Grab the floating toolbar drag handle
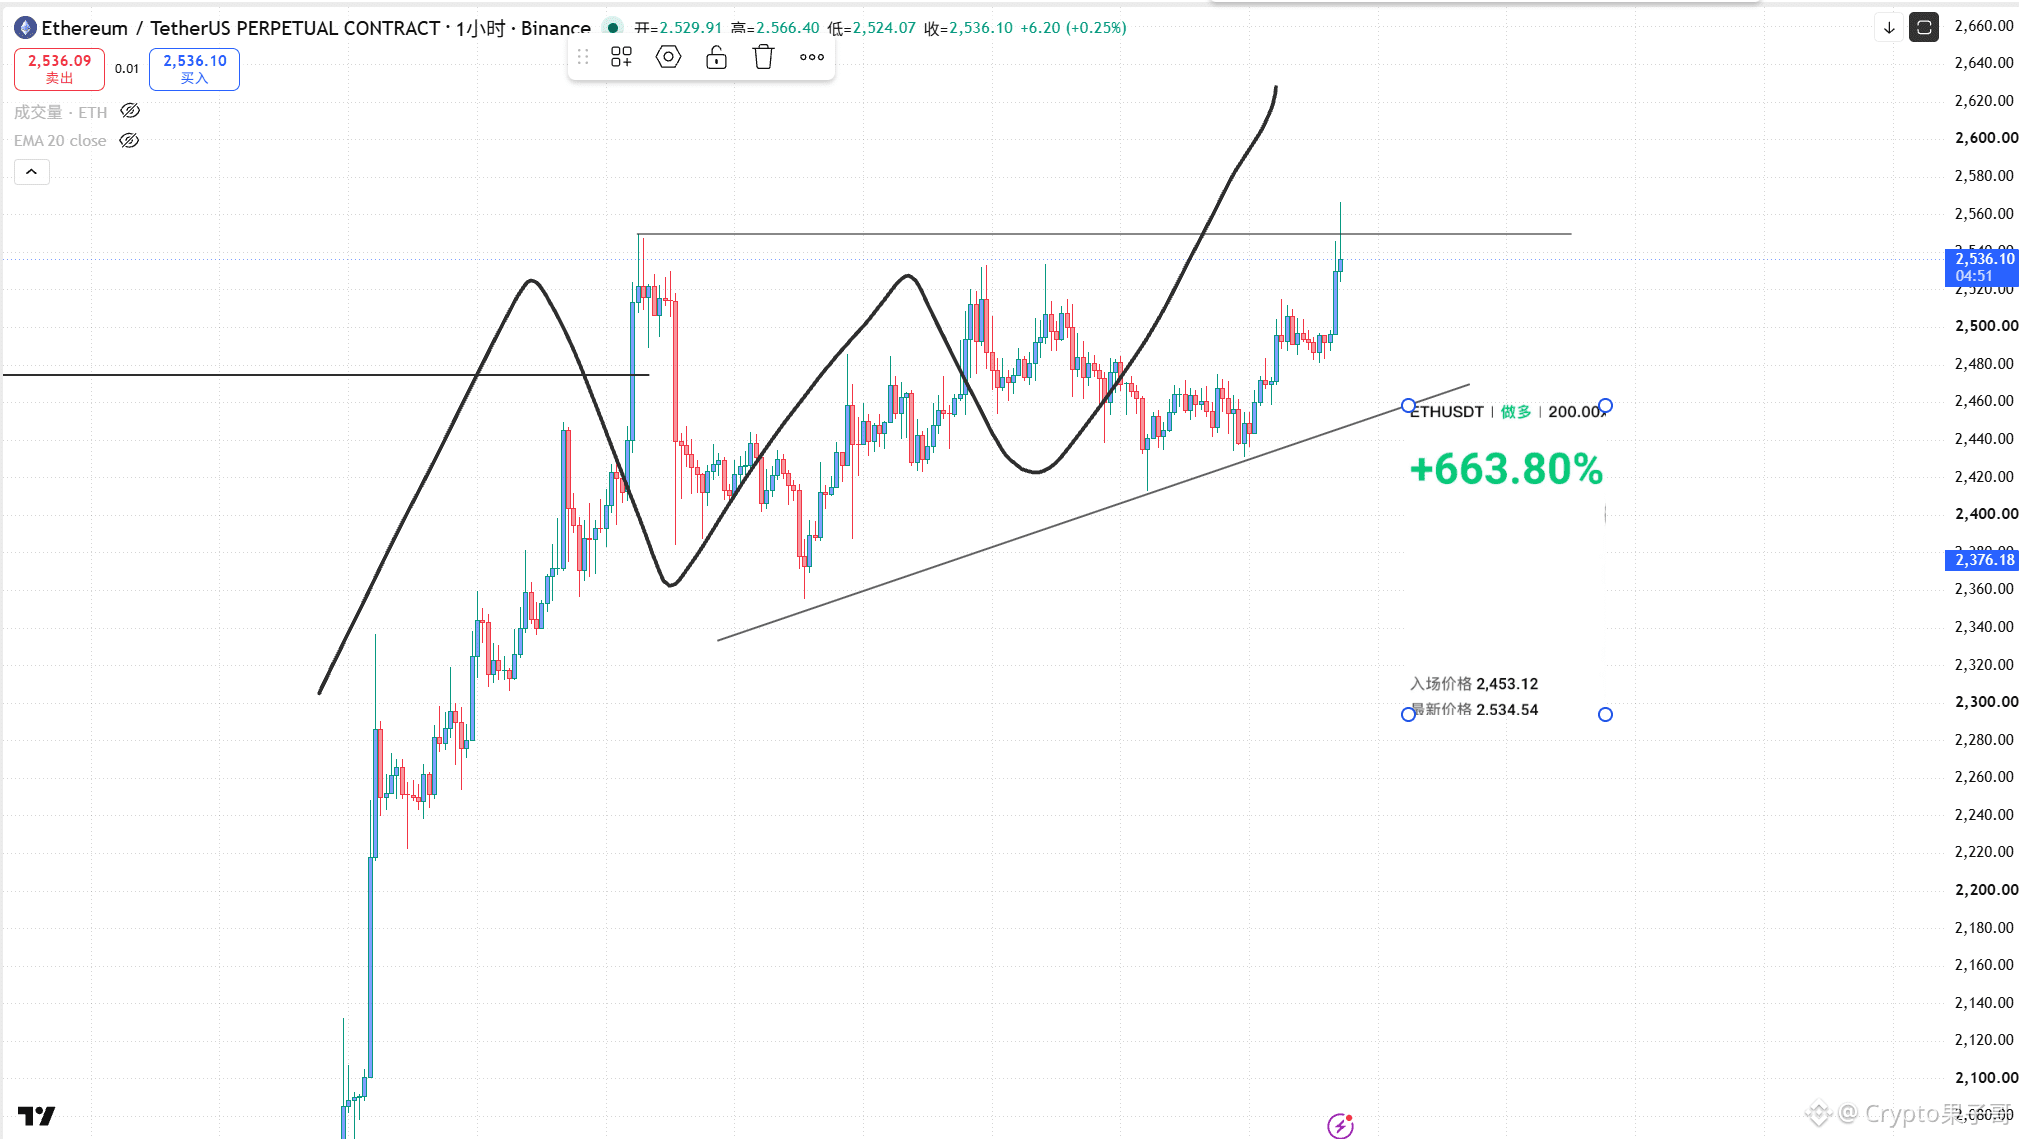Screen dimensions: 2019x1139 pos(583,57)
